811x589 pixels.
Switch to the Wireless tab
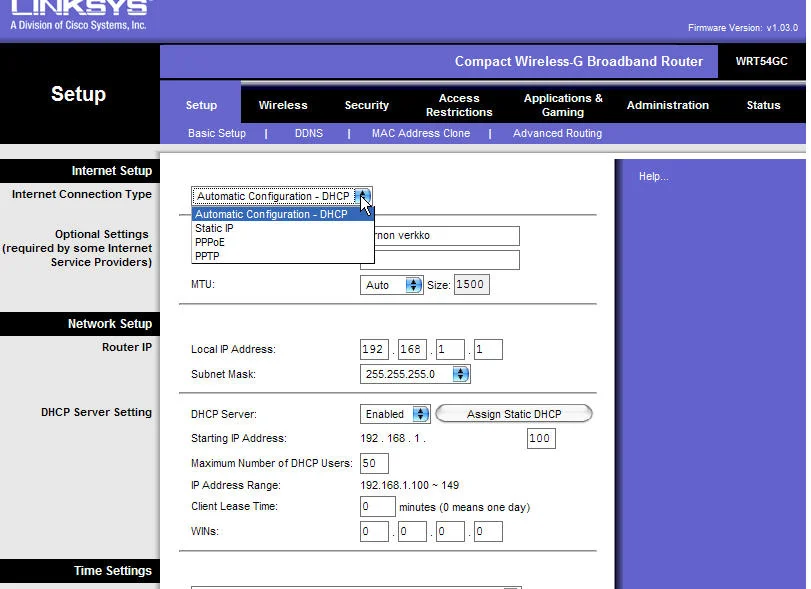point(283,105)
